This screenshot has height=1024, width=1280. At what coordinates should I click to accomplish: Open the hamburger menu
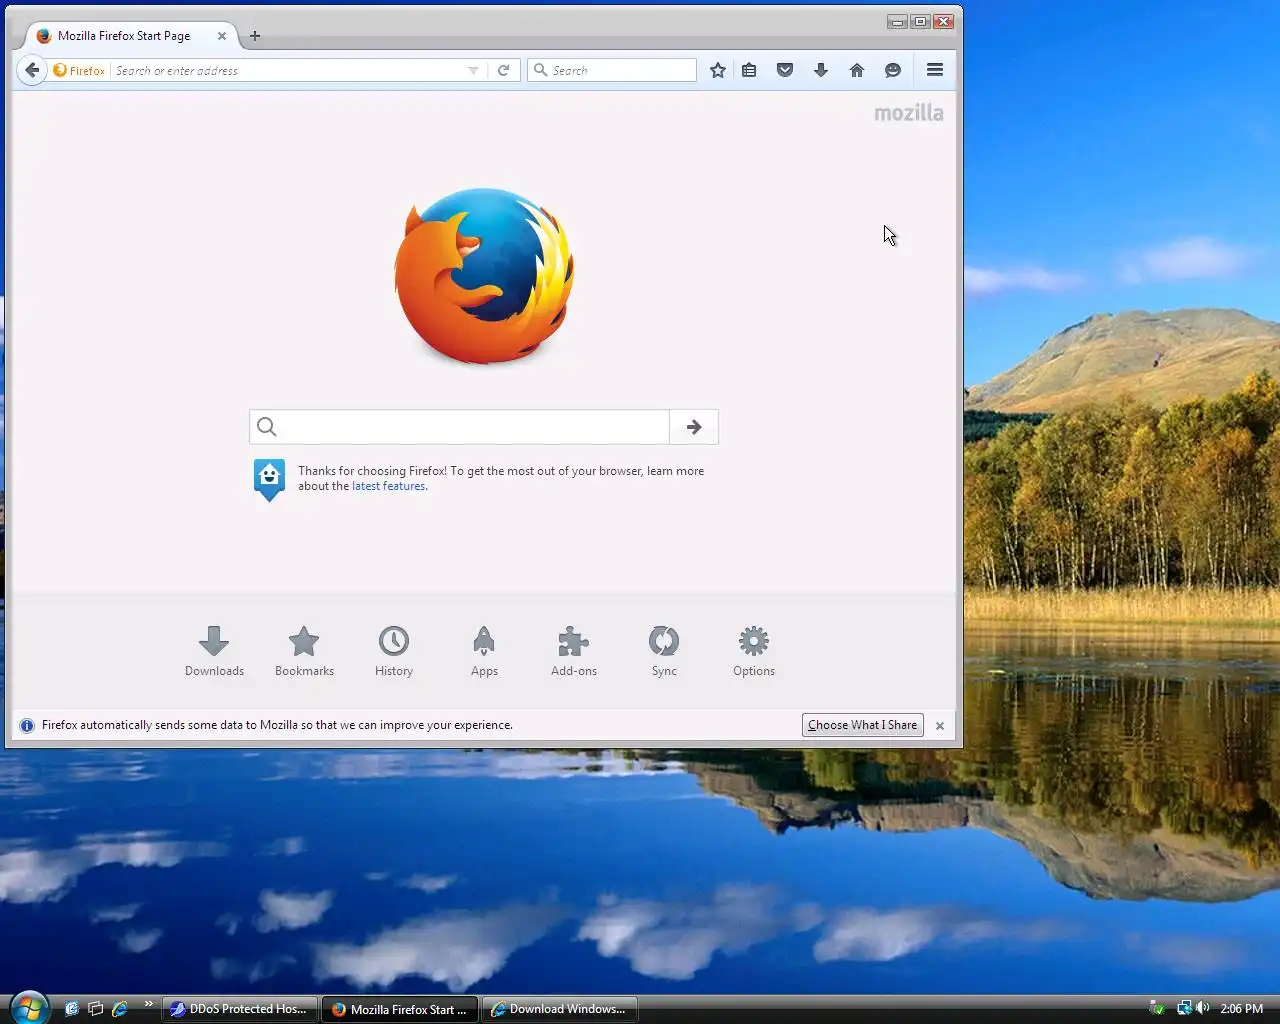point(935,70)
